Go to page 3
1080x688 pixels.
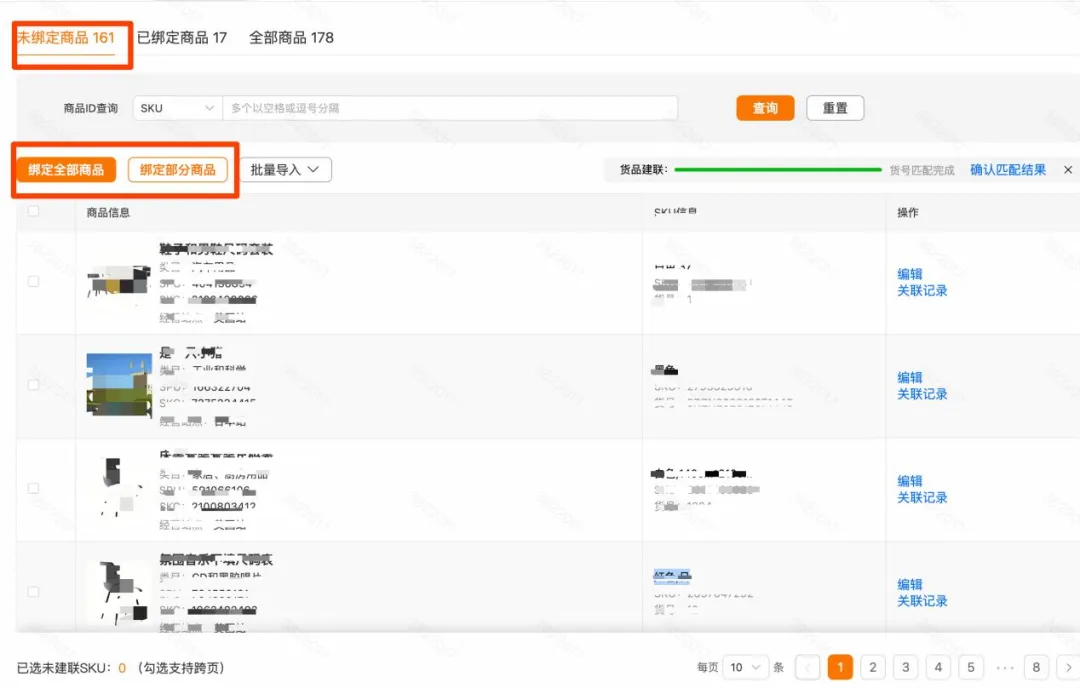pyautogui.click(x=906, y=667)
